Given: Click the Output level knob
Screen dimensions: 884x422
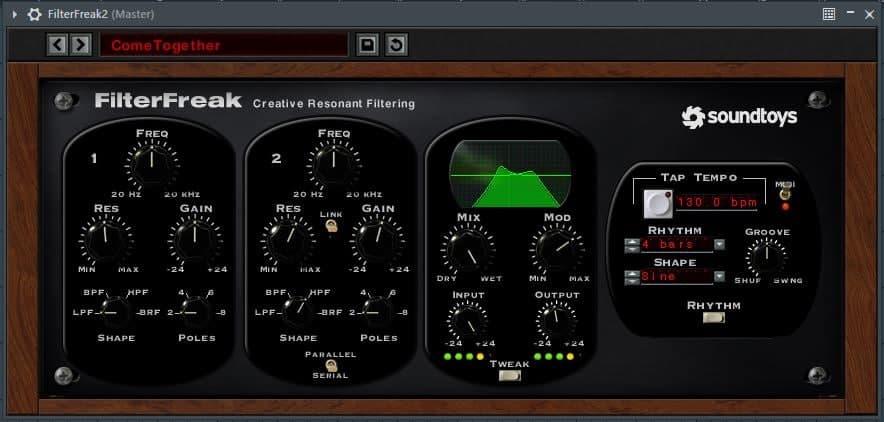Looking at the screenshot, I should point(556,321).
